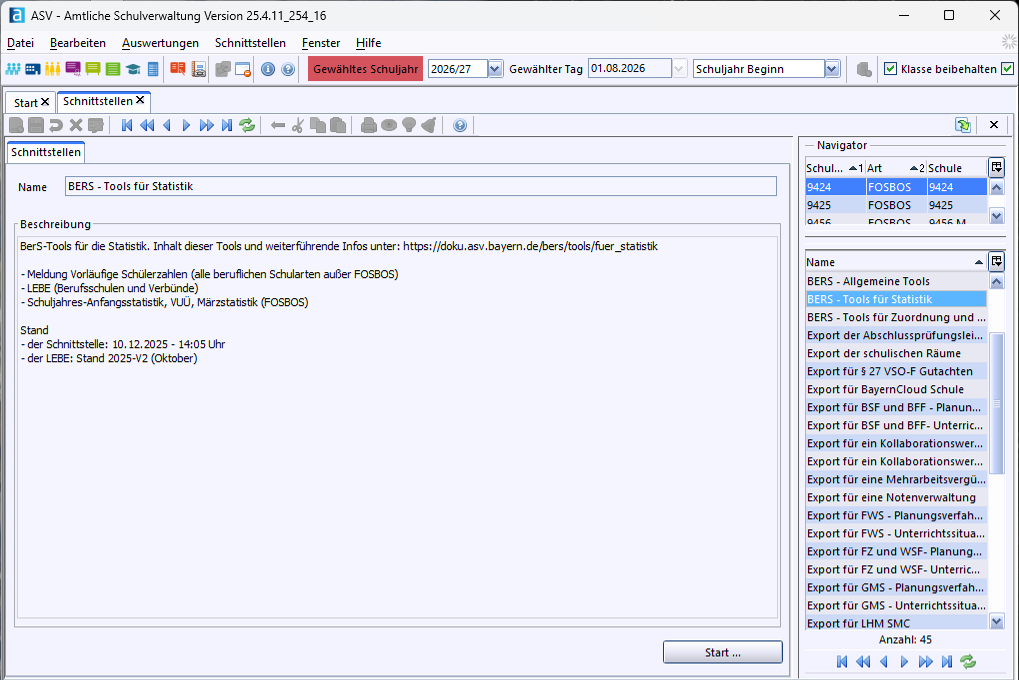Screen dimensions: 1019x680
Task: Go to next record in record toolbar
Action: (186, 125)
